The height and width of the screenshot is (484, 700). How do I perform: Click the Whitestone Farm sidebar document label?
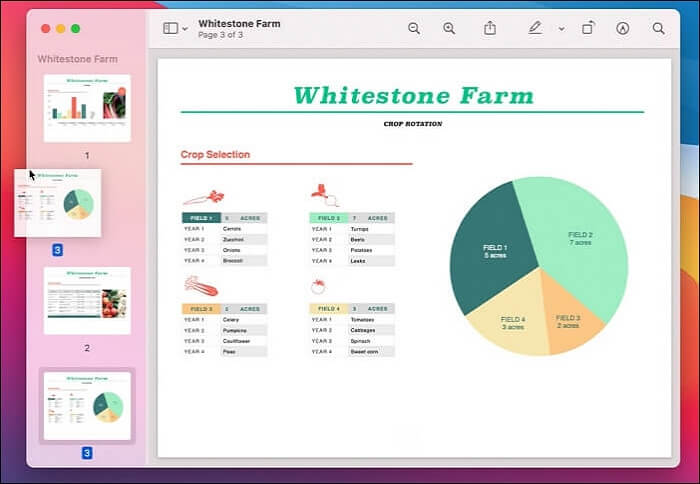tap(77, 59)
